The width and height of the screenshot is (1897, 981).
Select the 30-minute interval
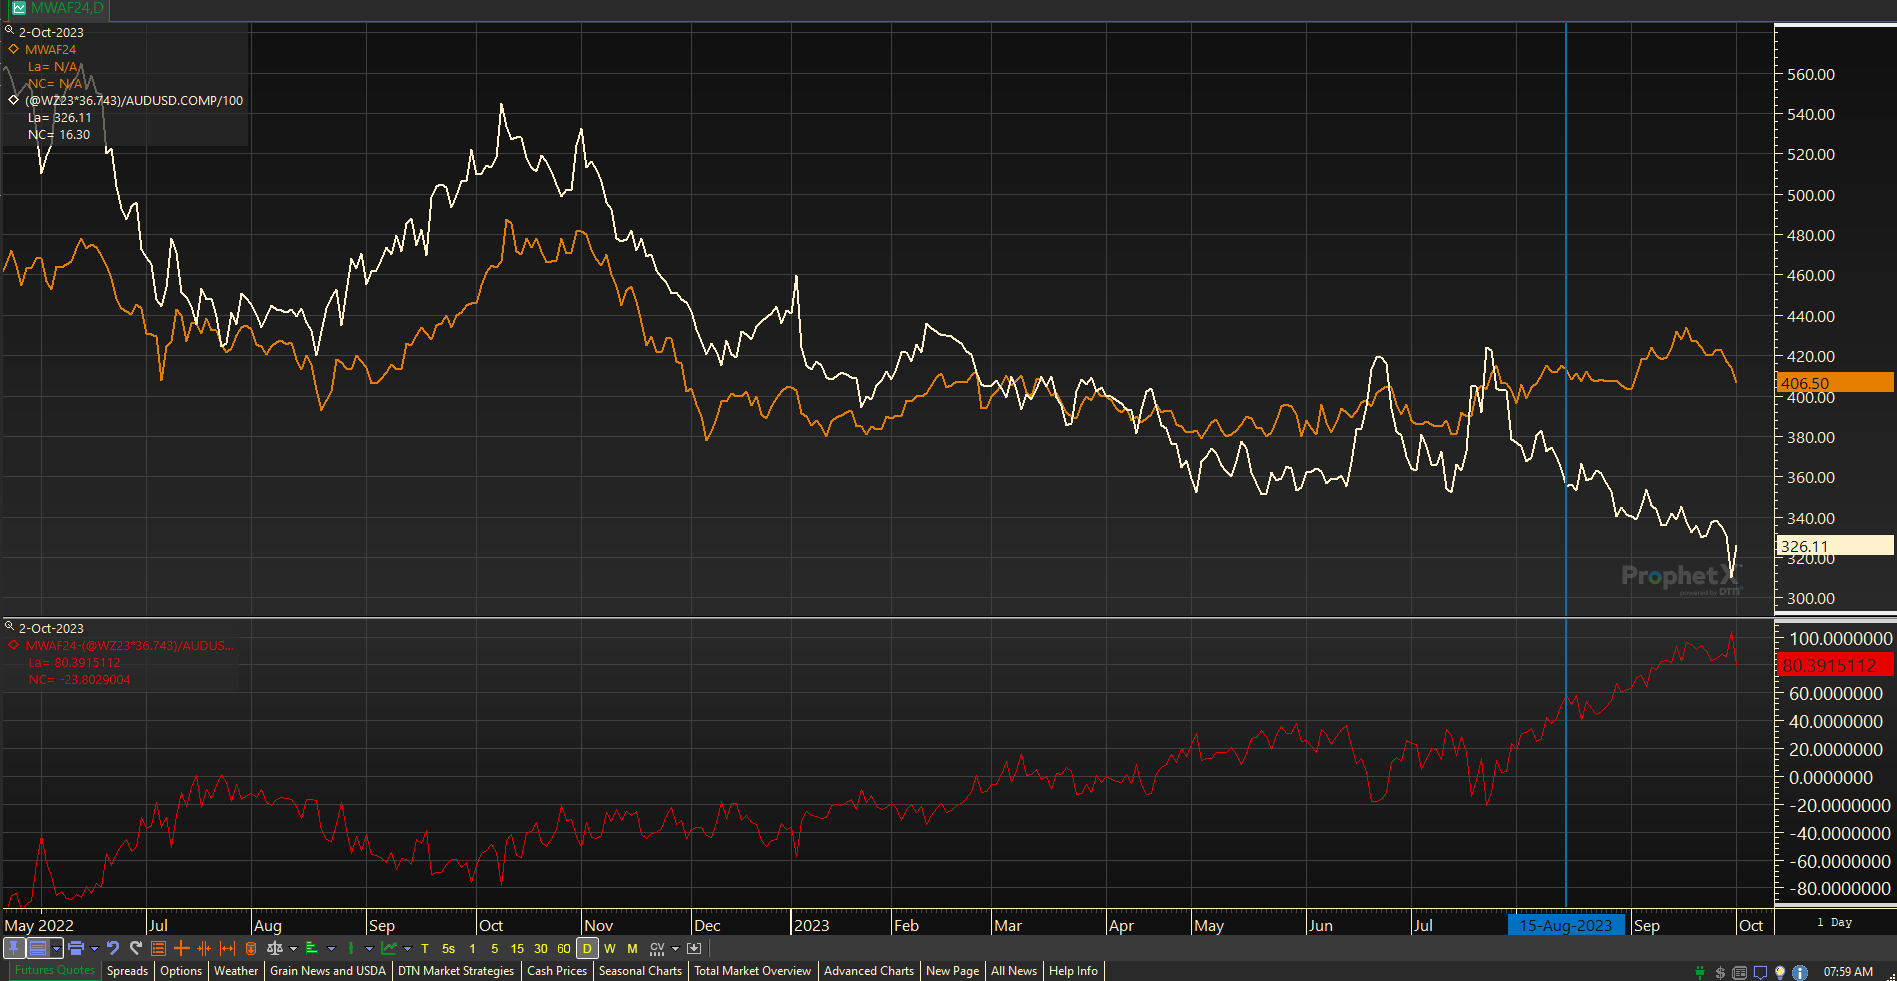540,948
